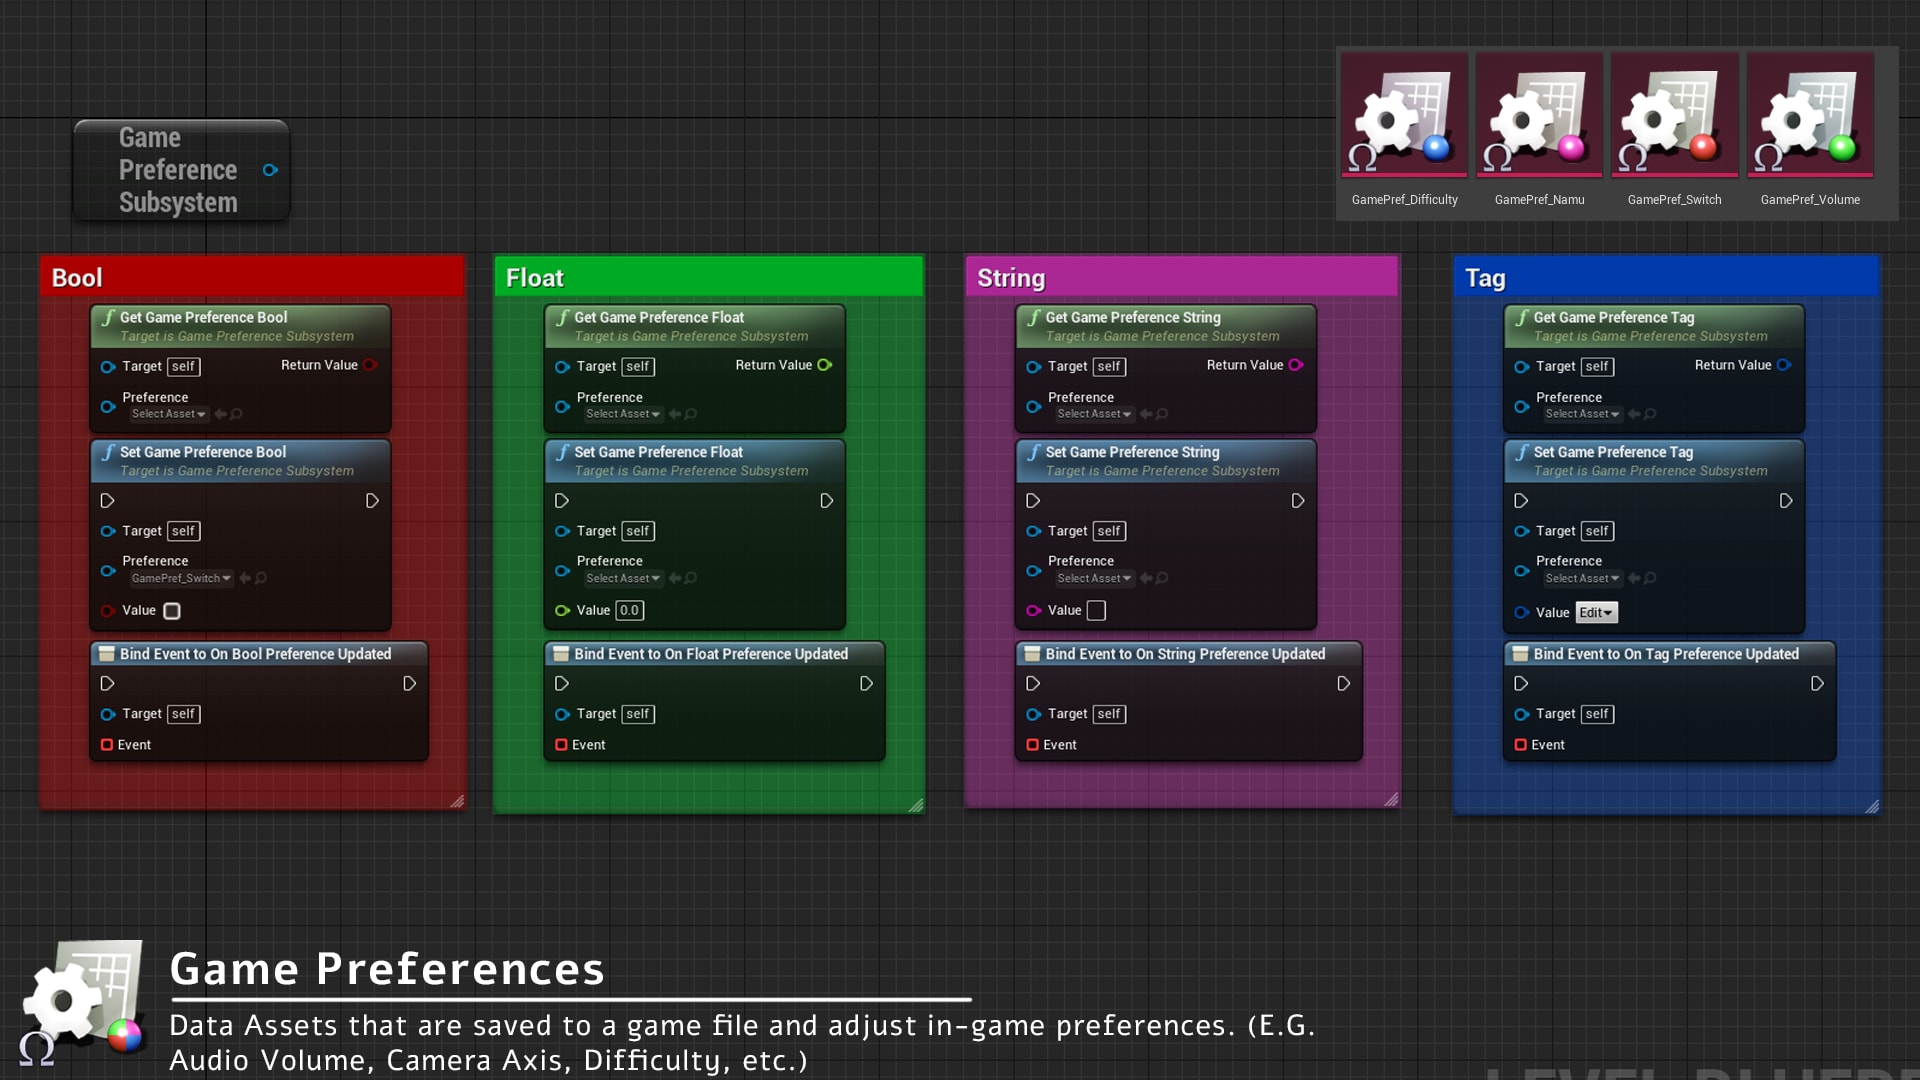Click Target pin in Set Game Preference String
The height and width of the screenshot is (1080, 1920).
1033,532
